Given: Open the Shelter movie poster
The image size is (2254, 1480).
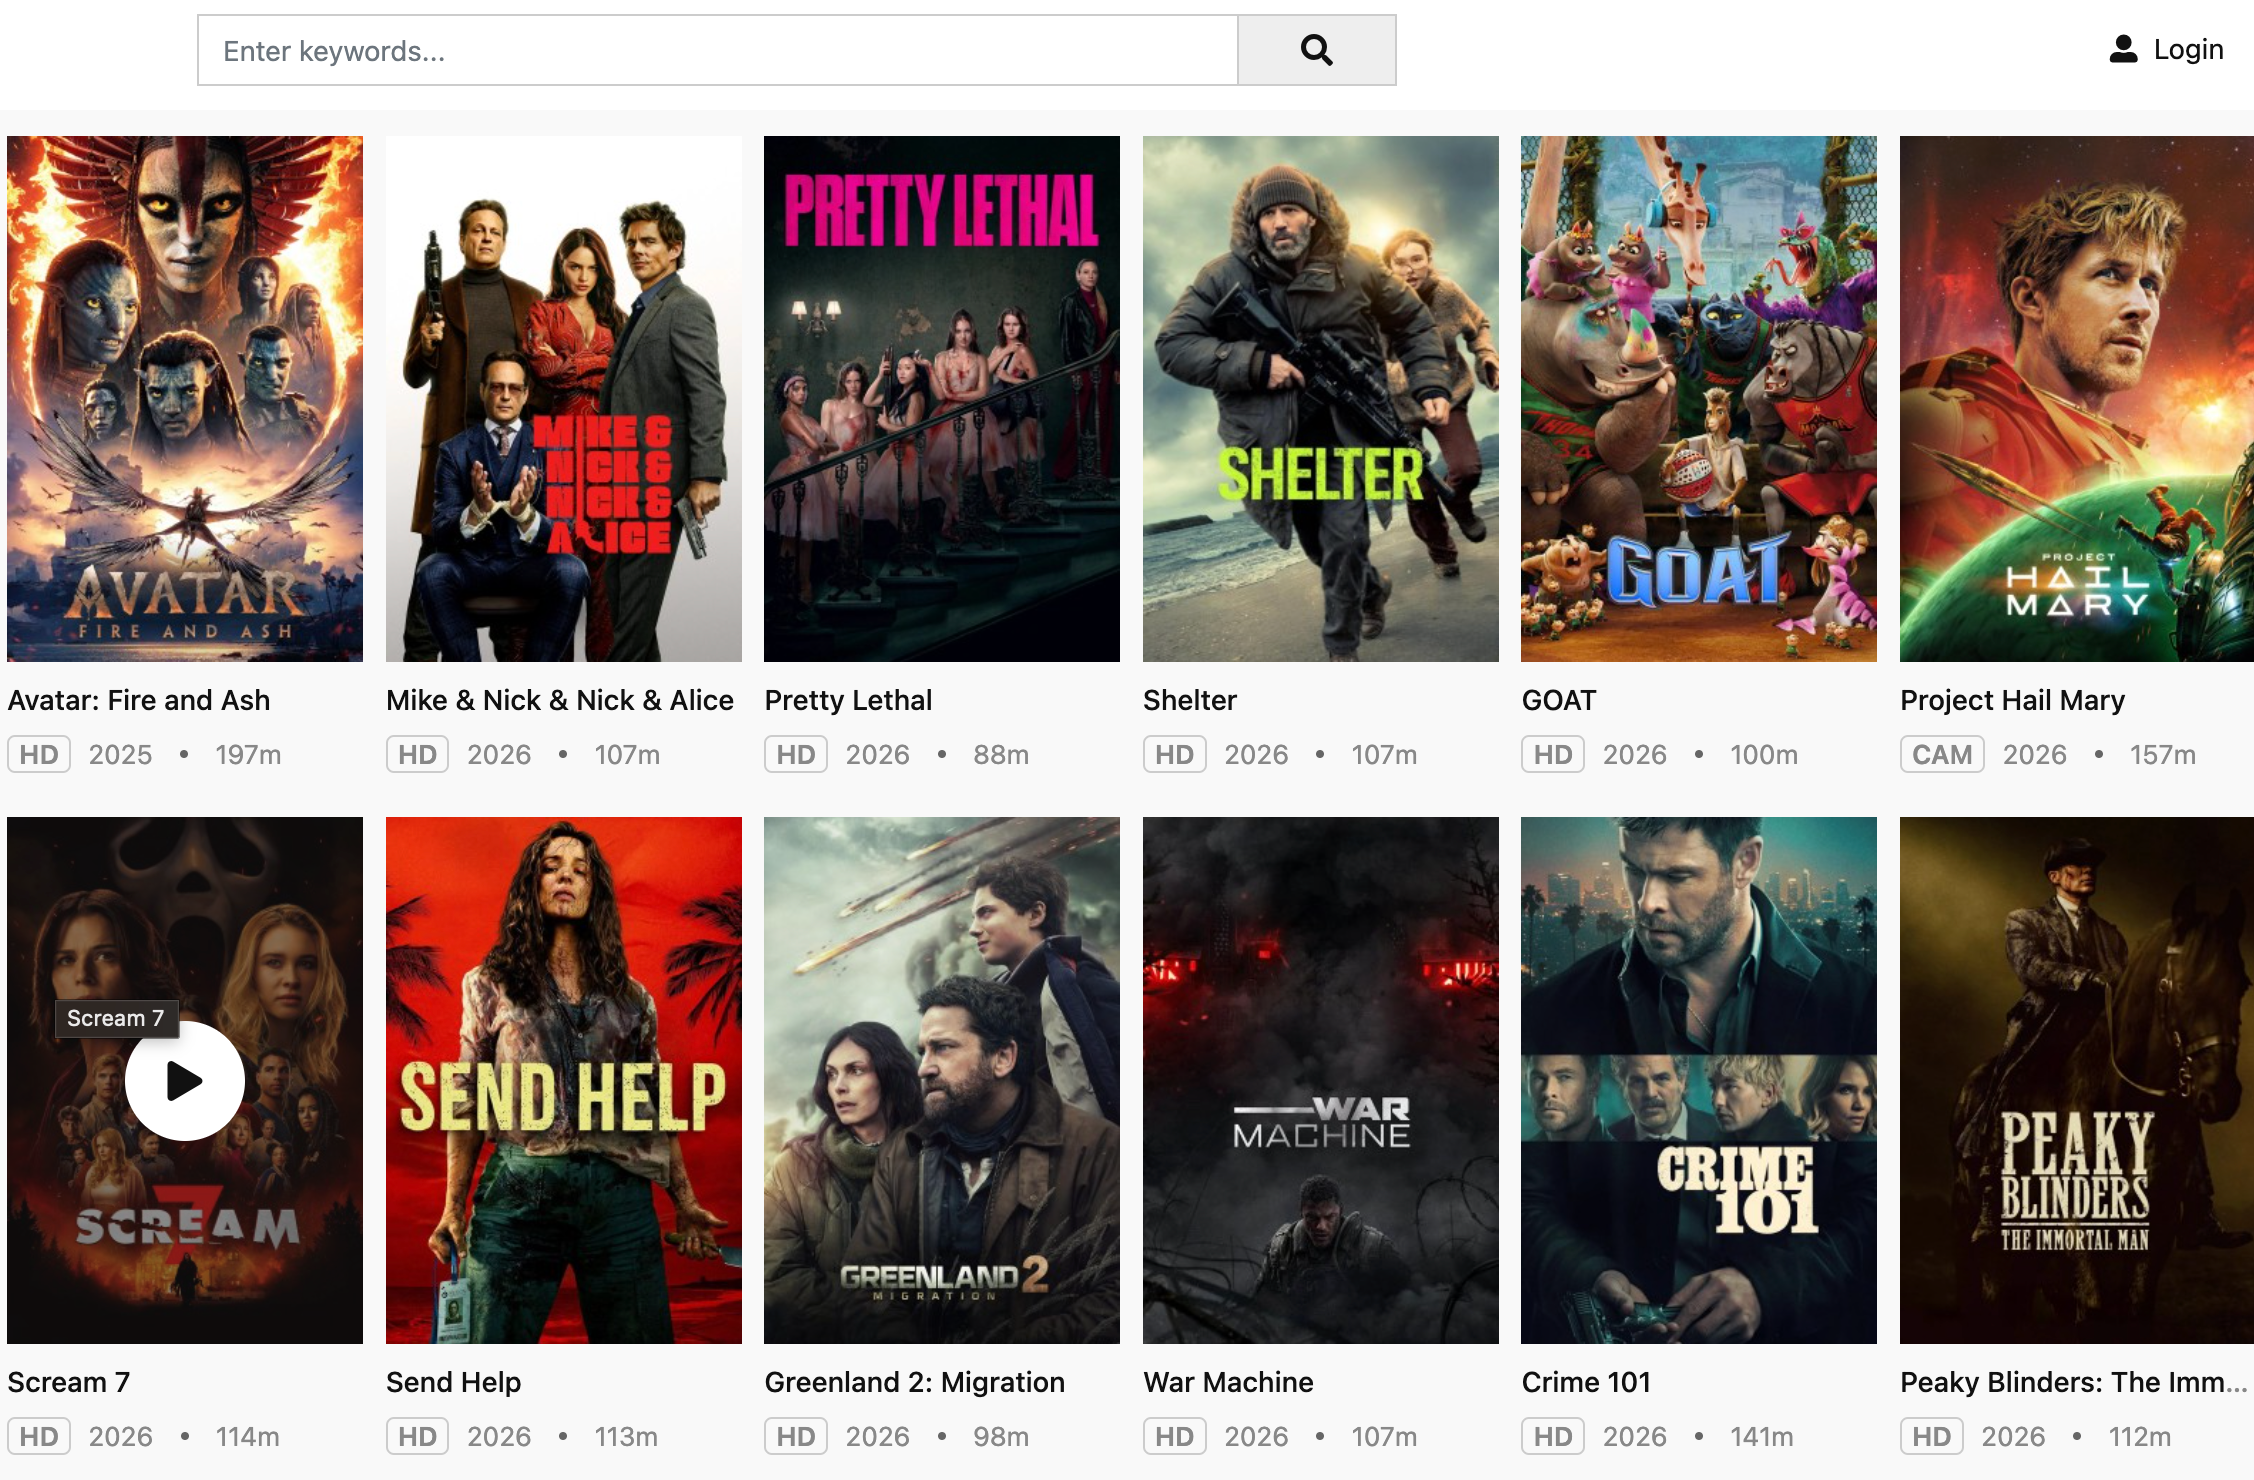Looking at the screenshot, I should 1321,399.
